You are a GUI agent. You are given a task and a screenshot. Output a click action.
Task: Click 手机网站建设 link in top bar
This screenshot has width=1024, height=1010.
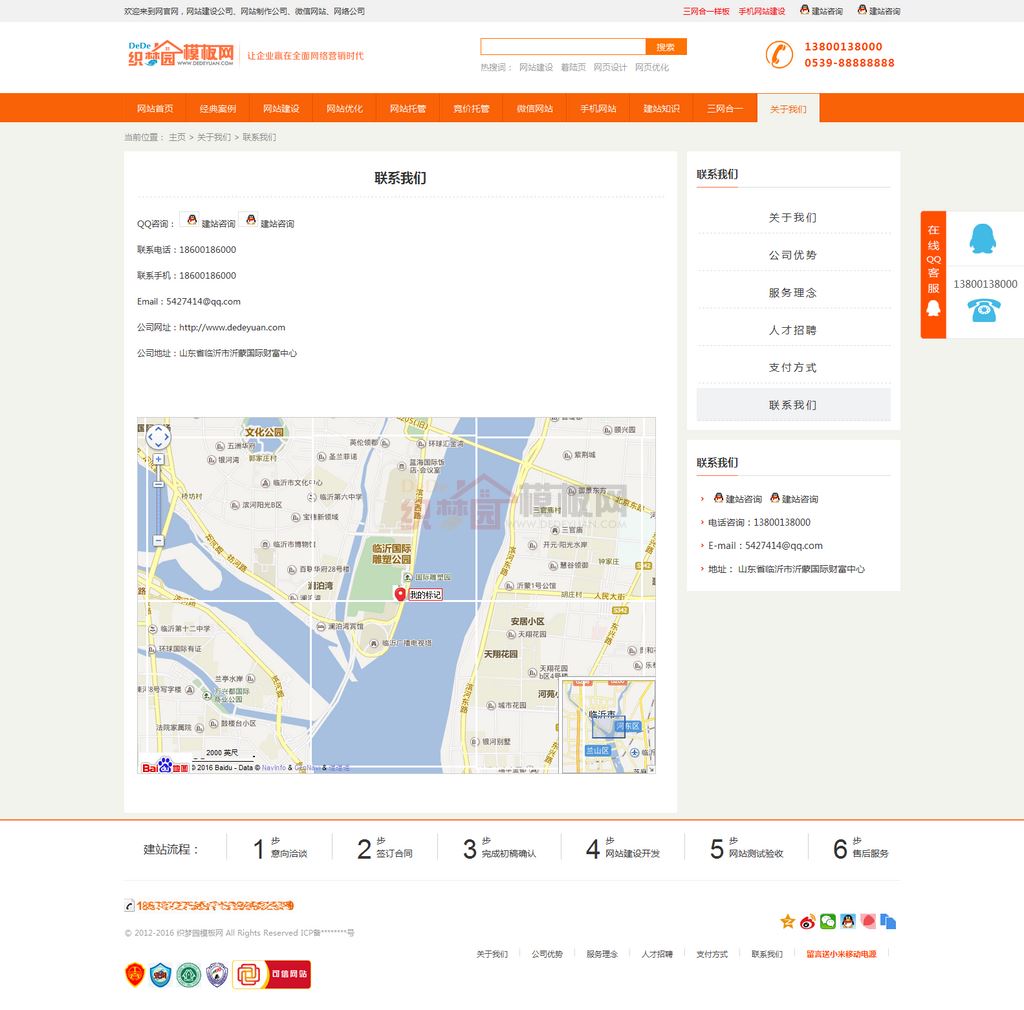tap(762, 11)
